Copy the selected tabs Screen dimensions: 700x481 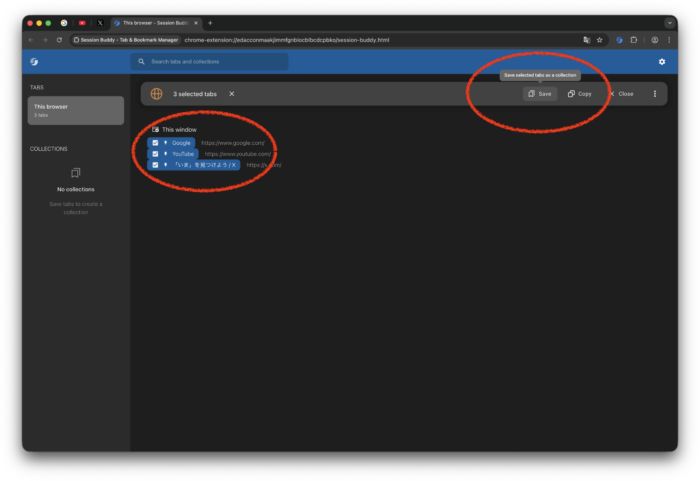pyautogui.click(x=579, y=94)
